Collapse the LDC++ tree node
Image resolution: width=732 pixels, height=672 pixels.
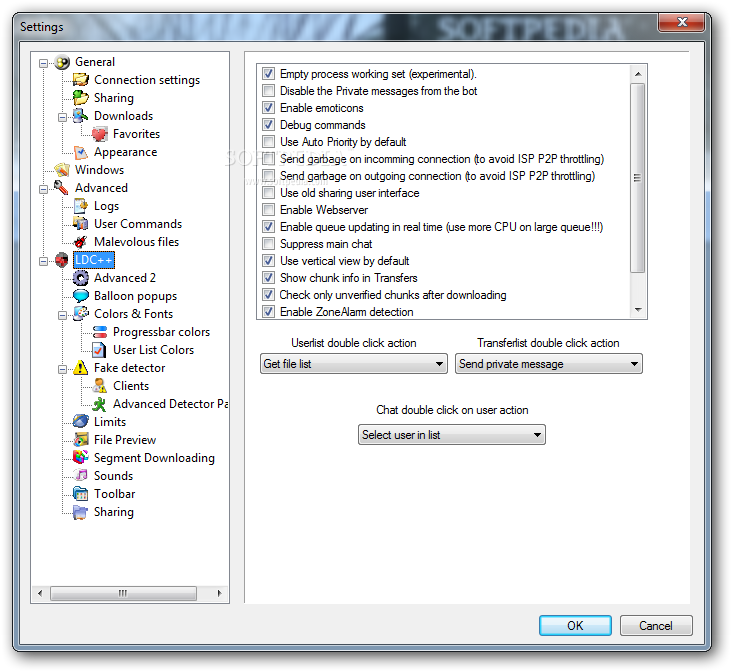pos(43,261)
